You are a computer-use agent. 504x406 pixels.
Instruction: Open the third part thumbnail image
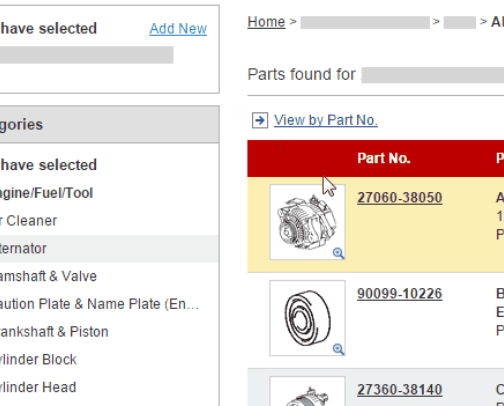[x=307, y=391]
